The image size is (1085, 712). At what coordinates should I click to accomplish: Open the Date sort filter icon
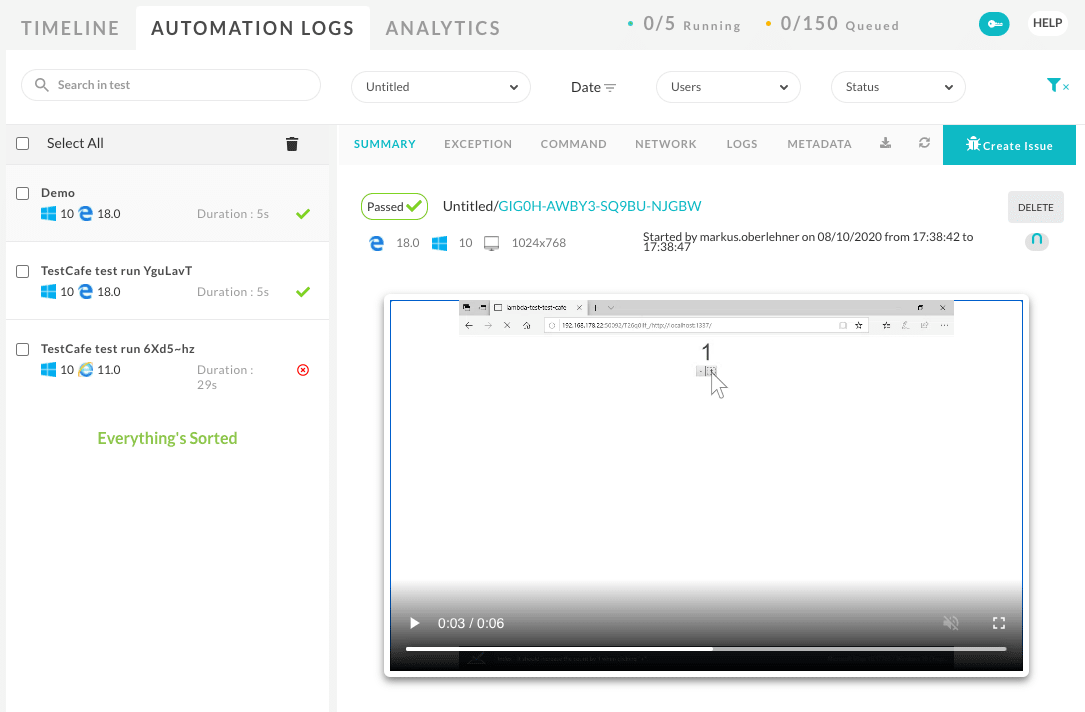pyautogui.click(x=610, y=88)
